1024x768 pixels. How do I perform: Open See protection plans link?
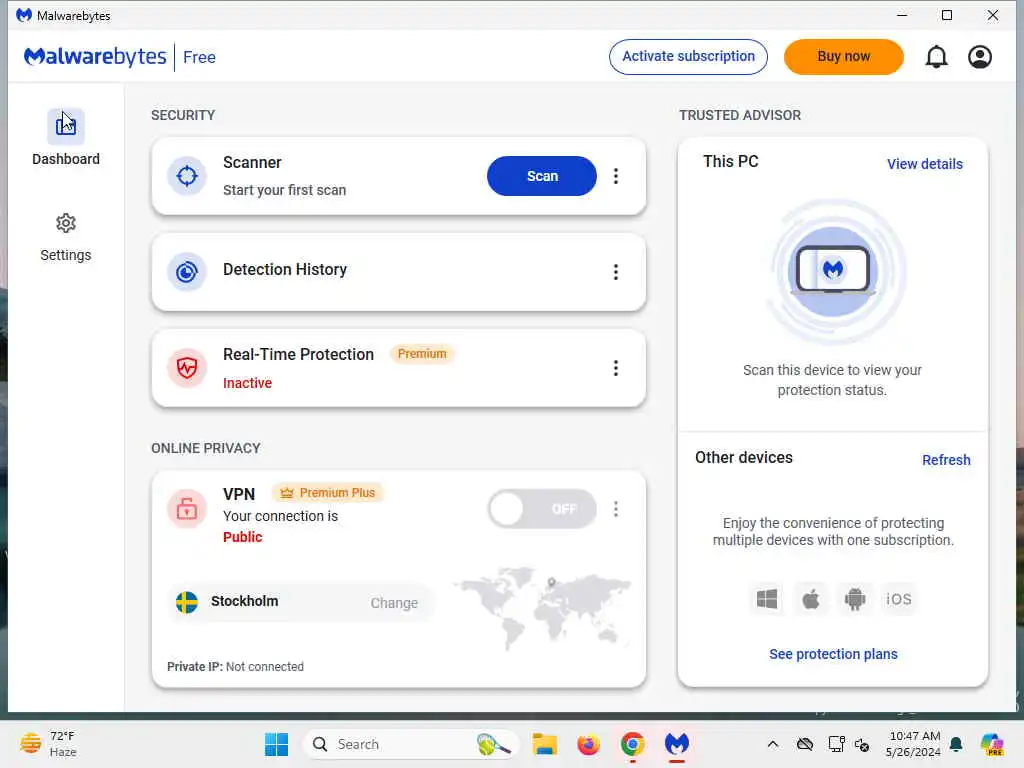(x=833, y=654)
